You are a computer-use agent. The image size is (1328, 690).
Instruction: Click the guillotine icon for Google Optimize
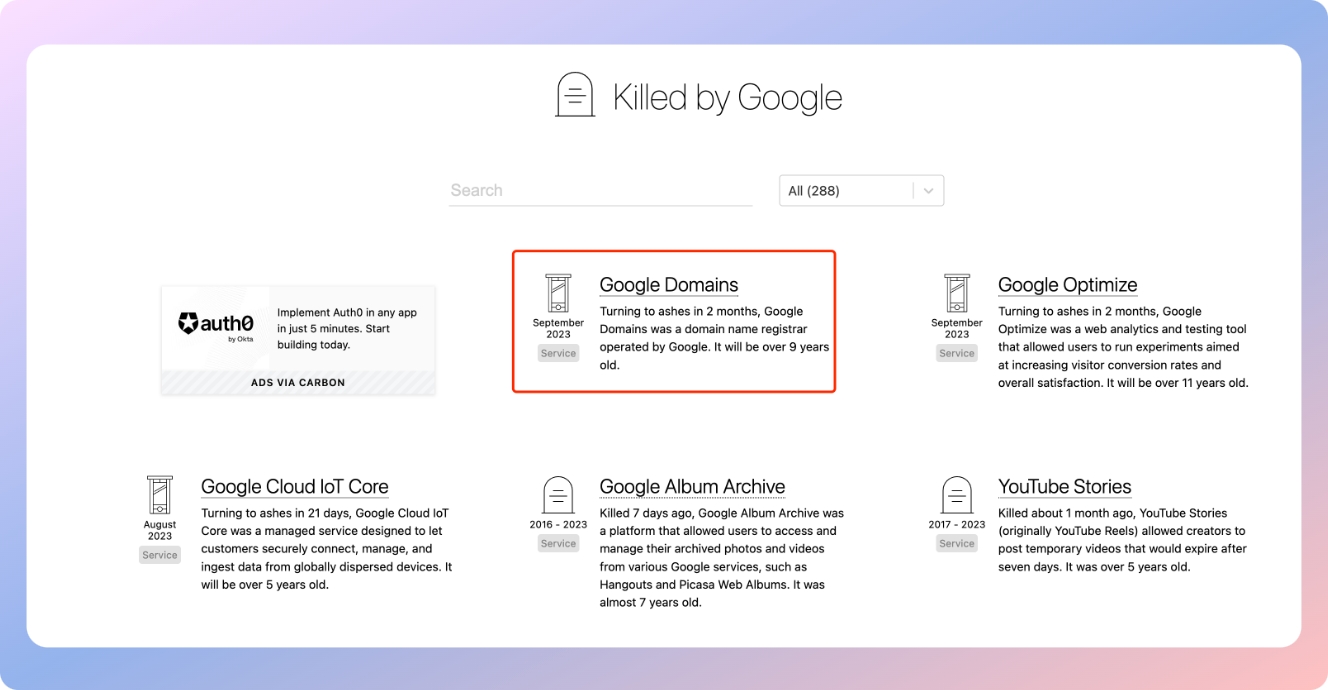957,293
